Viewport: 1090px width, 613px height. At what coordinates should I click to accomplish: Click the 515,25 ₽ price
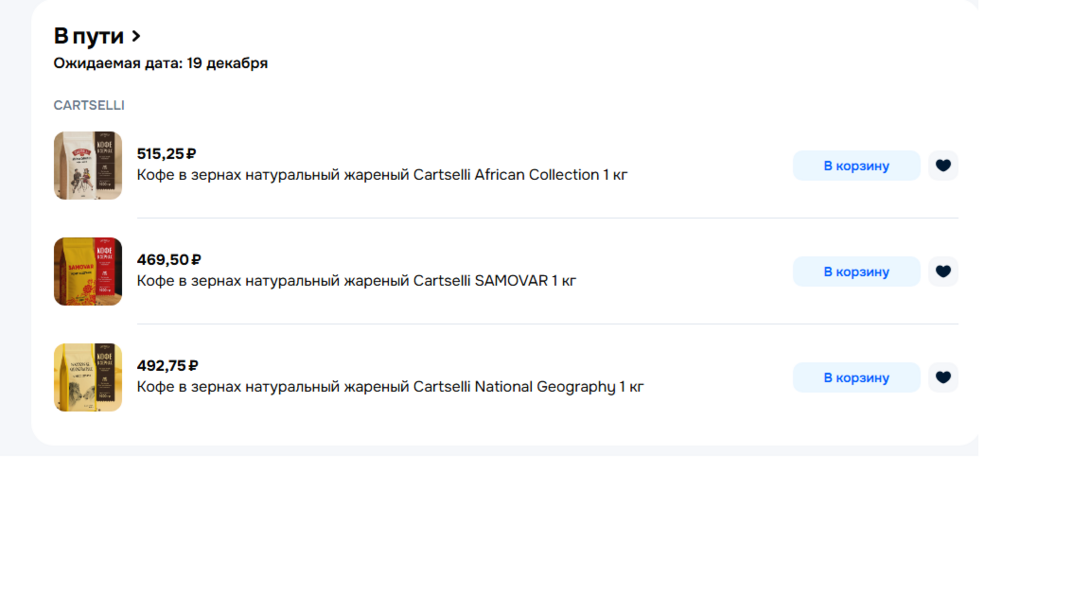coord(166,154)
